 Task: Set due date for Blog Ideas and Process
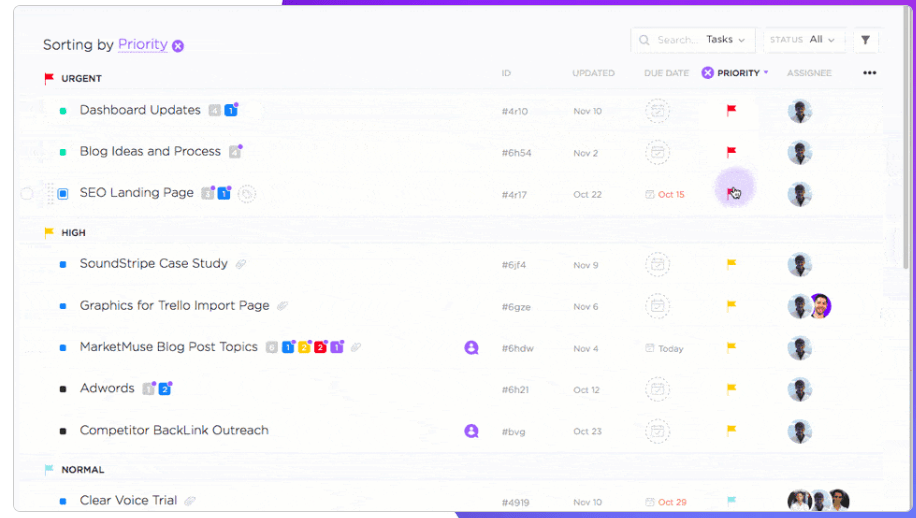[x=657, y=153]
